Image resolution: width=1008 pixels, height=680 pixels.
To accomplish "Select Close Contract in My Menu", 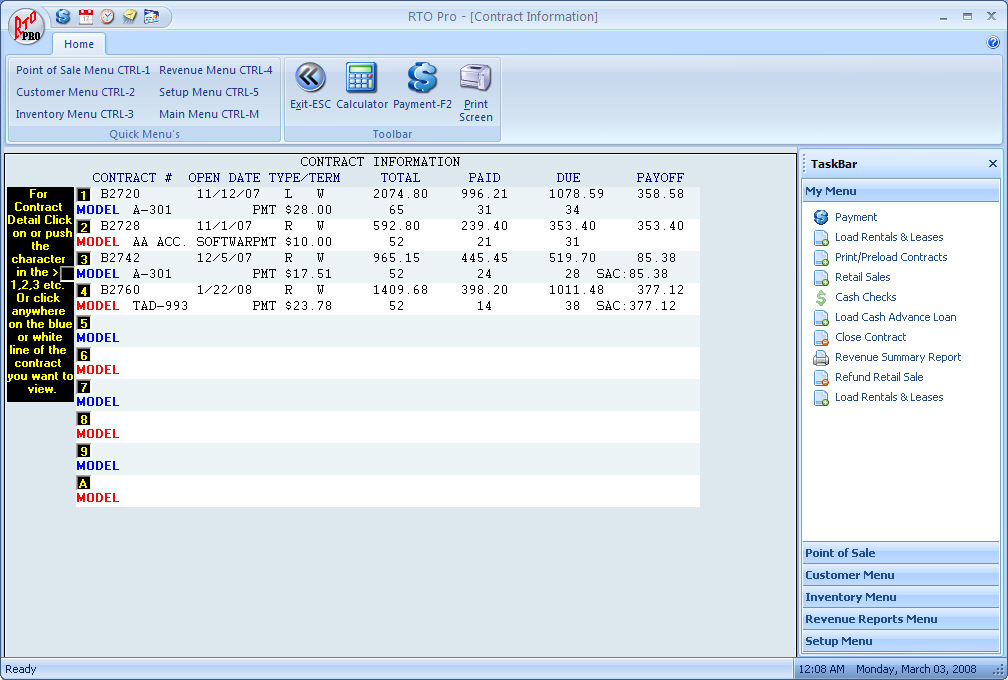I will click(870, 337).
